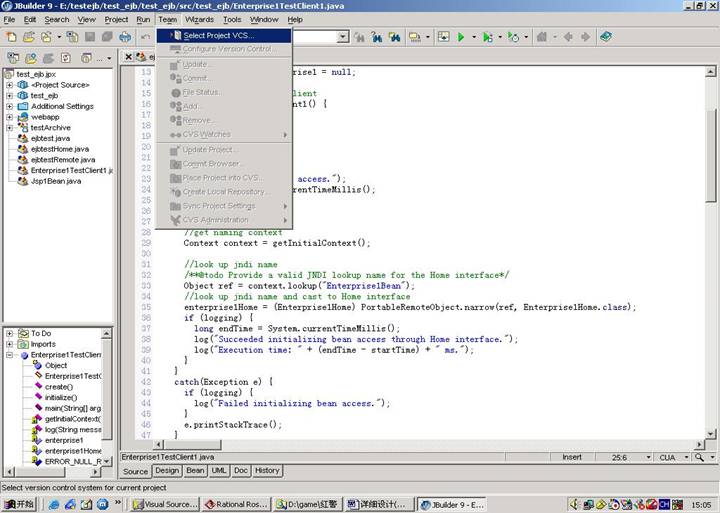Switch to the Design tab
The image size is (720, 513).
167,471
